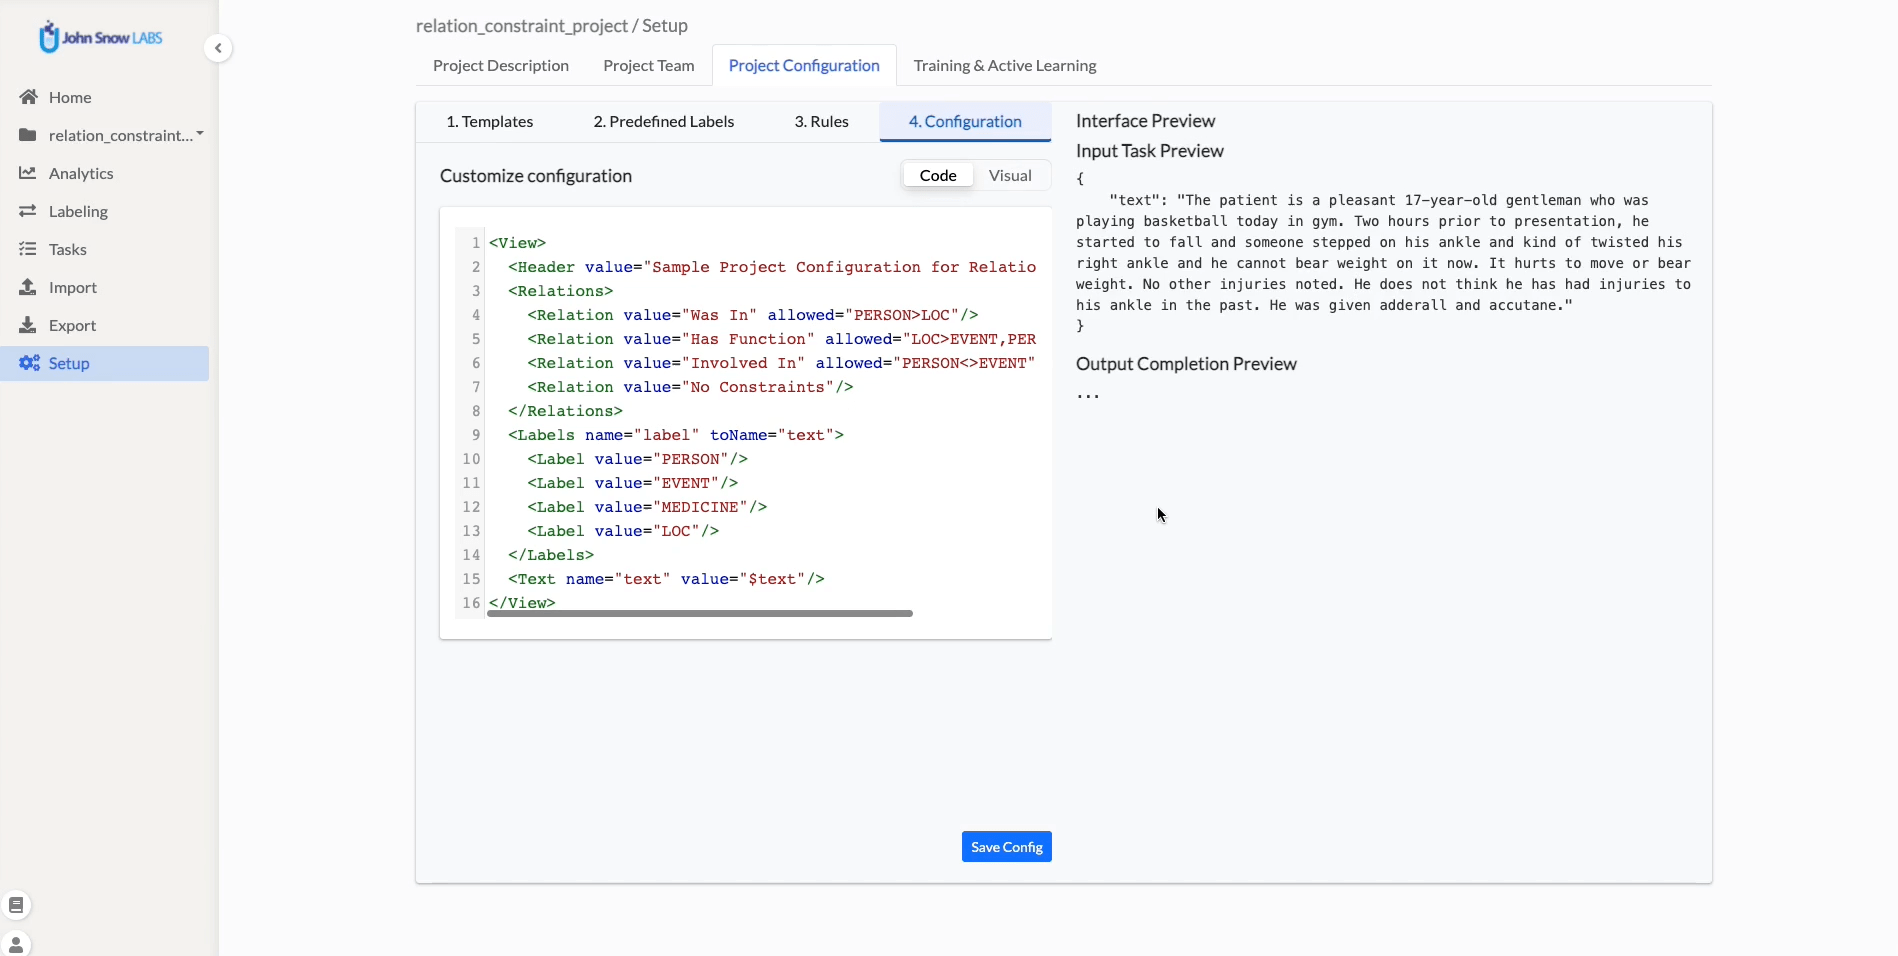Image resolution: width=1898 pixels, height=956 pixels.
Task: Switch to Project Description tab
Action: click(x=501, y=65)
